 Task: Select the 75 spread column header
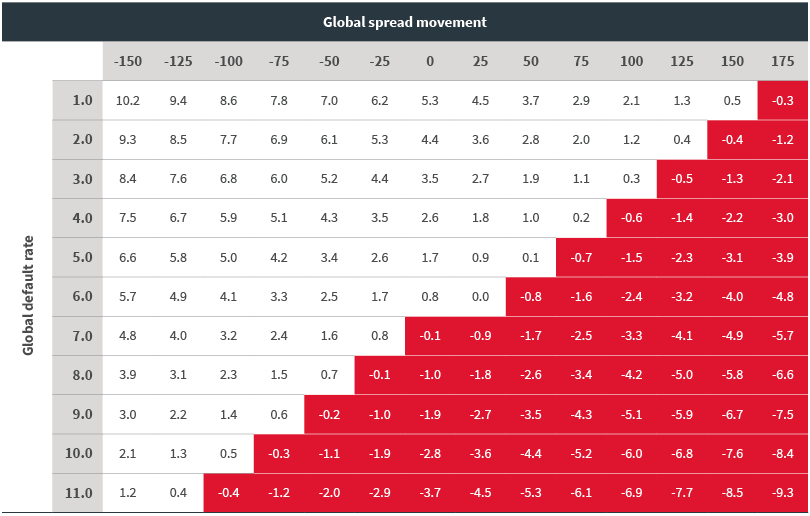click(581, 61)
